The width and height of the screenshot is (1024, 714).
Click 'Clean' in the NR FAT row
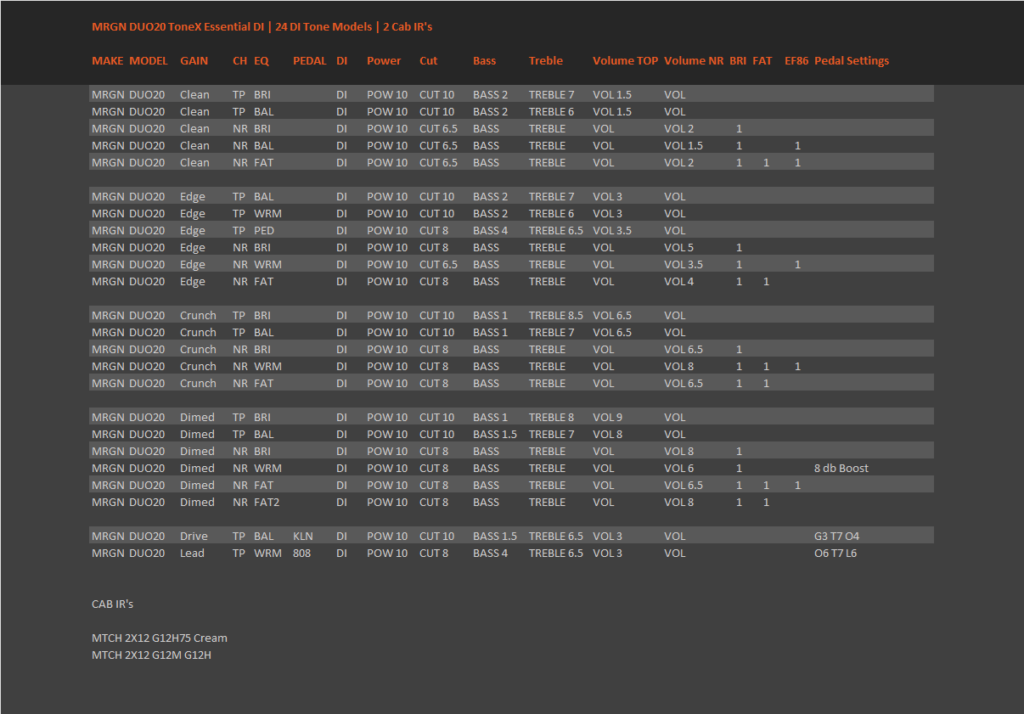195,163
